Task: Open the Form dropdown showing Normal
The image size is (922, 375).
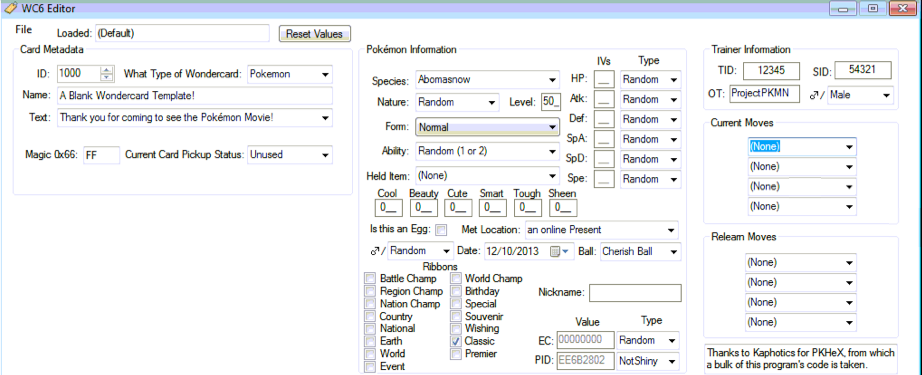Action: (x=487, y=127)
